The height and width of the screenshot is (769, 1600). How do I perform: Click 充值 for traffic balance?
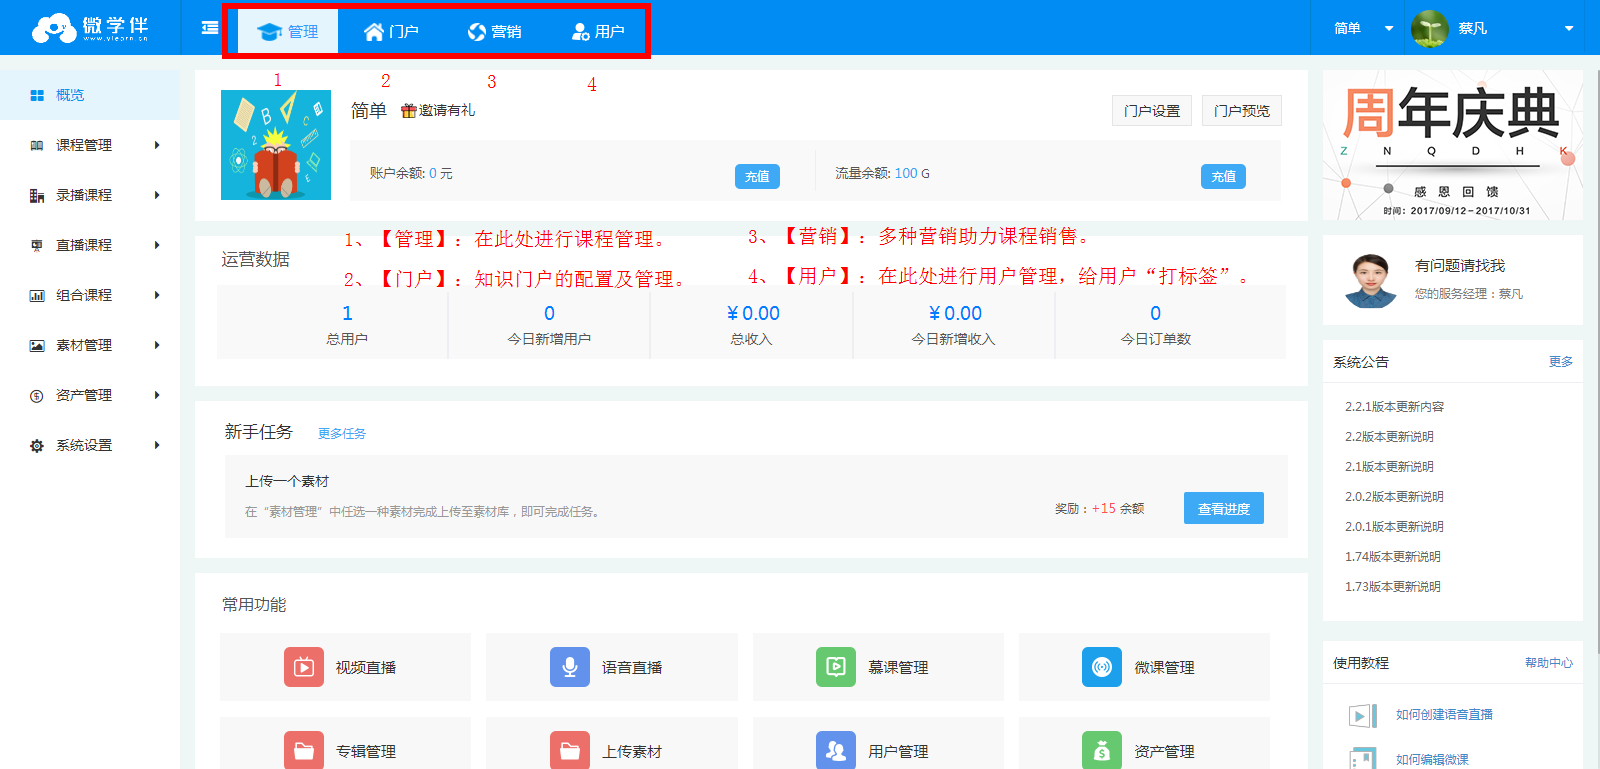coord(1223,176)
